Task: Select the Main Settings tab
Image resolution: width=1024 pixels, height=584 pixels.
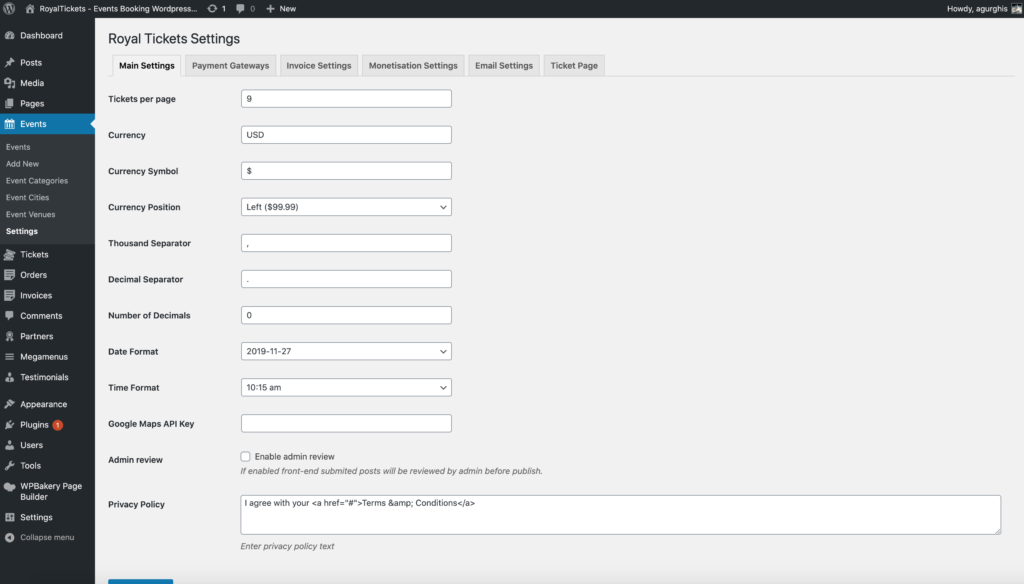Action: [147, 65]
